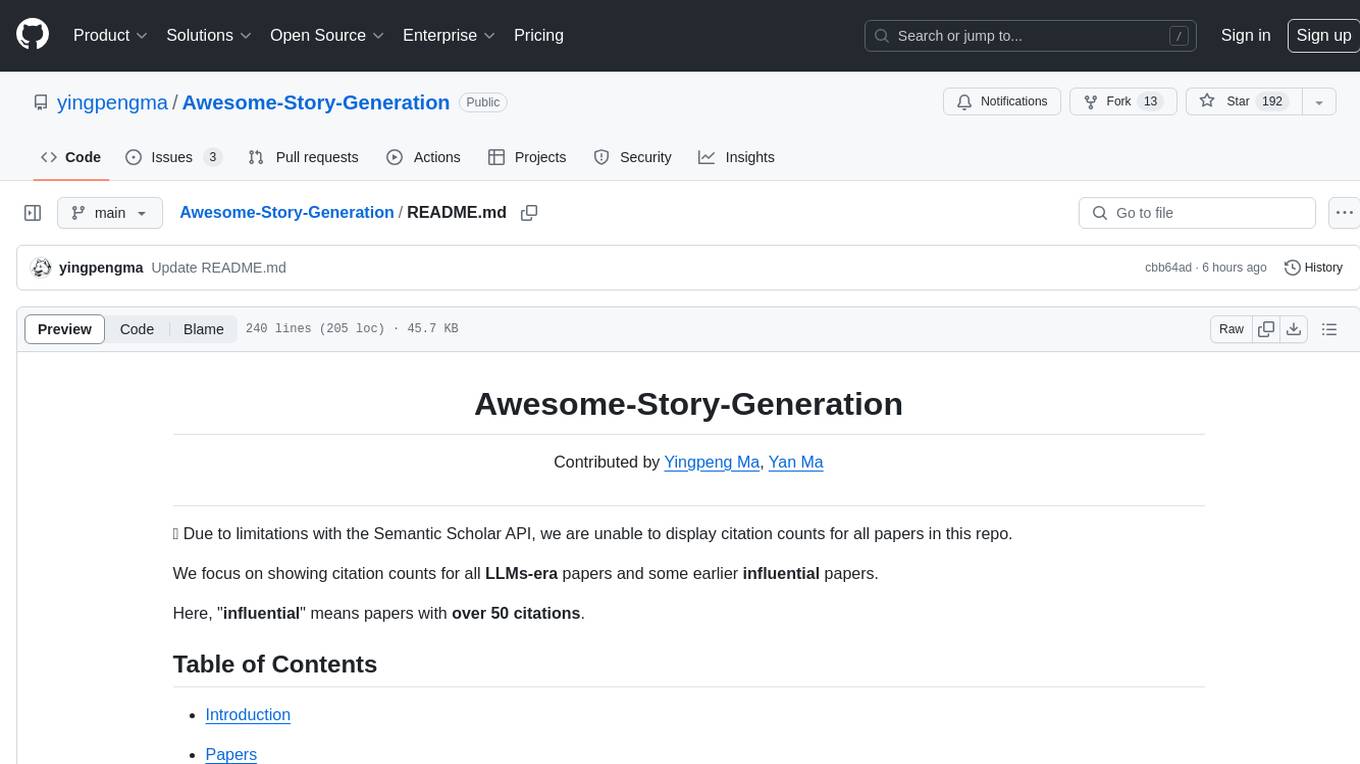This screenshot has height=764, width=1360.
Task: Open the Raw file view
Action: 1231,329
